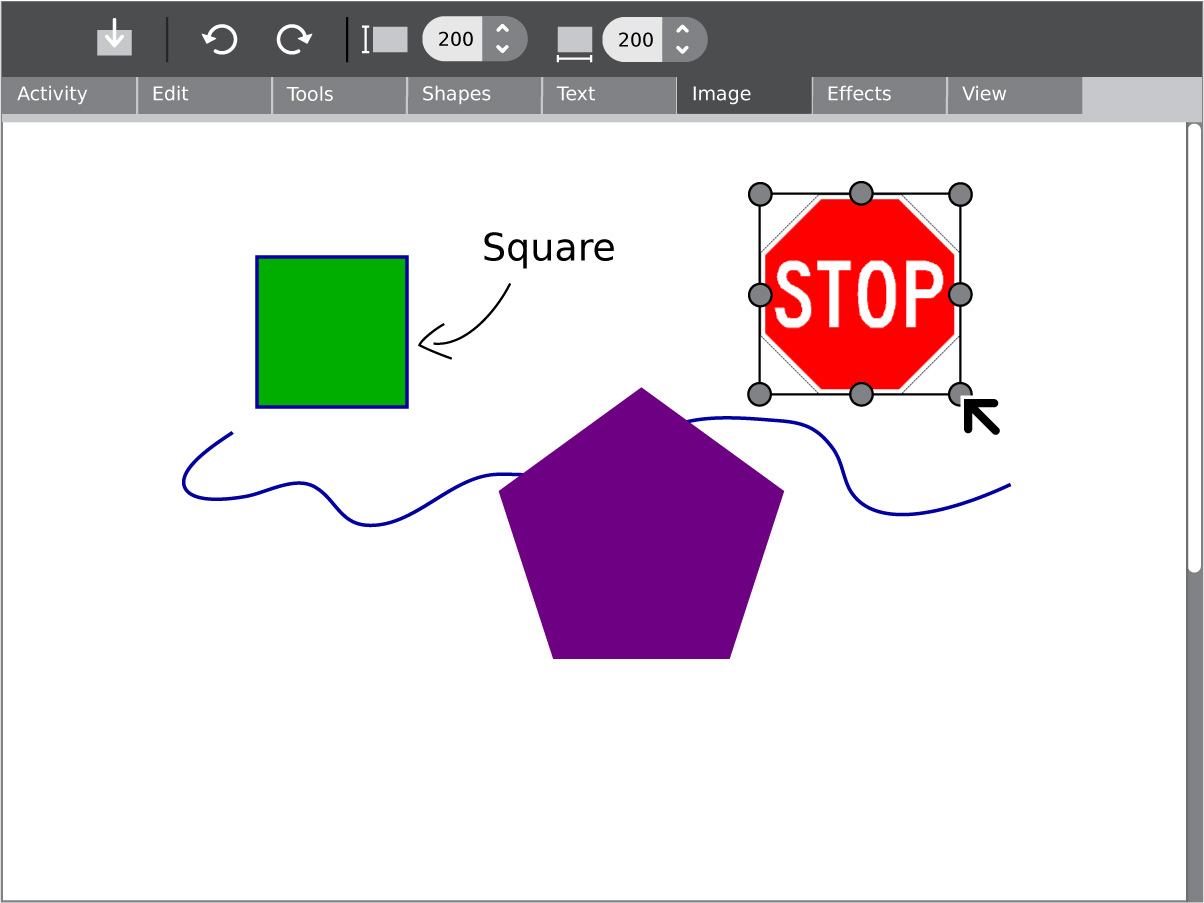Image resolution: width=1204 pixels, height=903 pixels.
Task: Click the bottom-middle handle of STOP sign
Action: (861, 394)
